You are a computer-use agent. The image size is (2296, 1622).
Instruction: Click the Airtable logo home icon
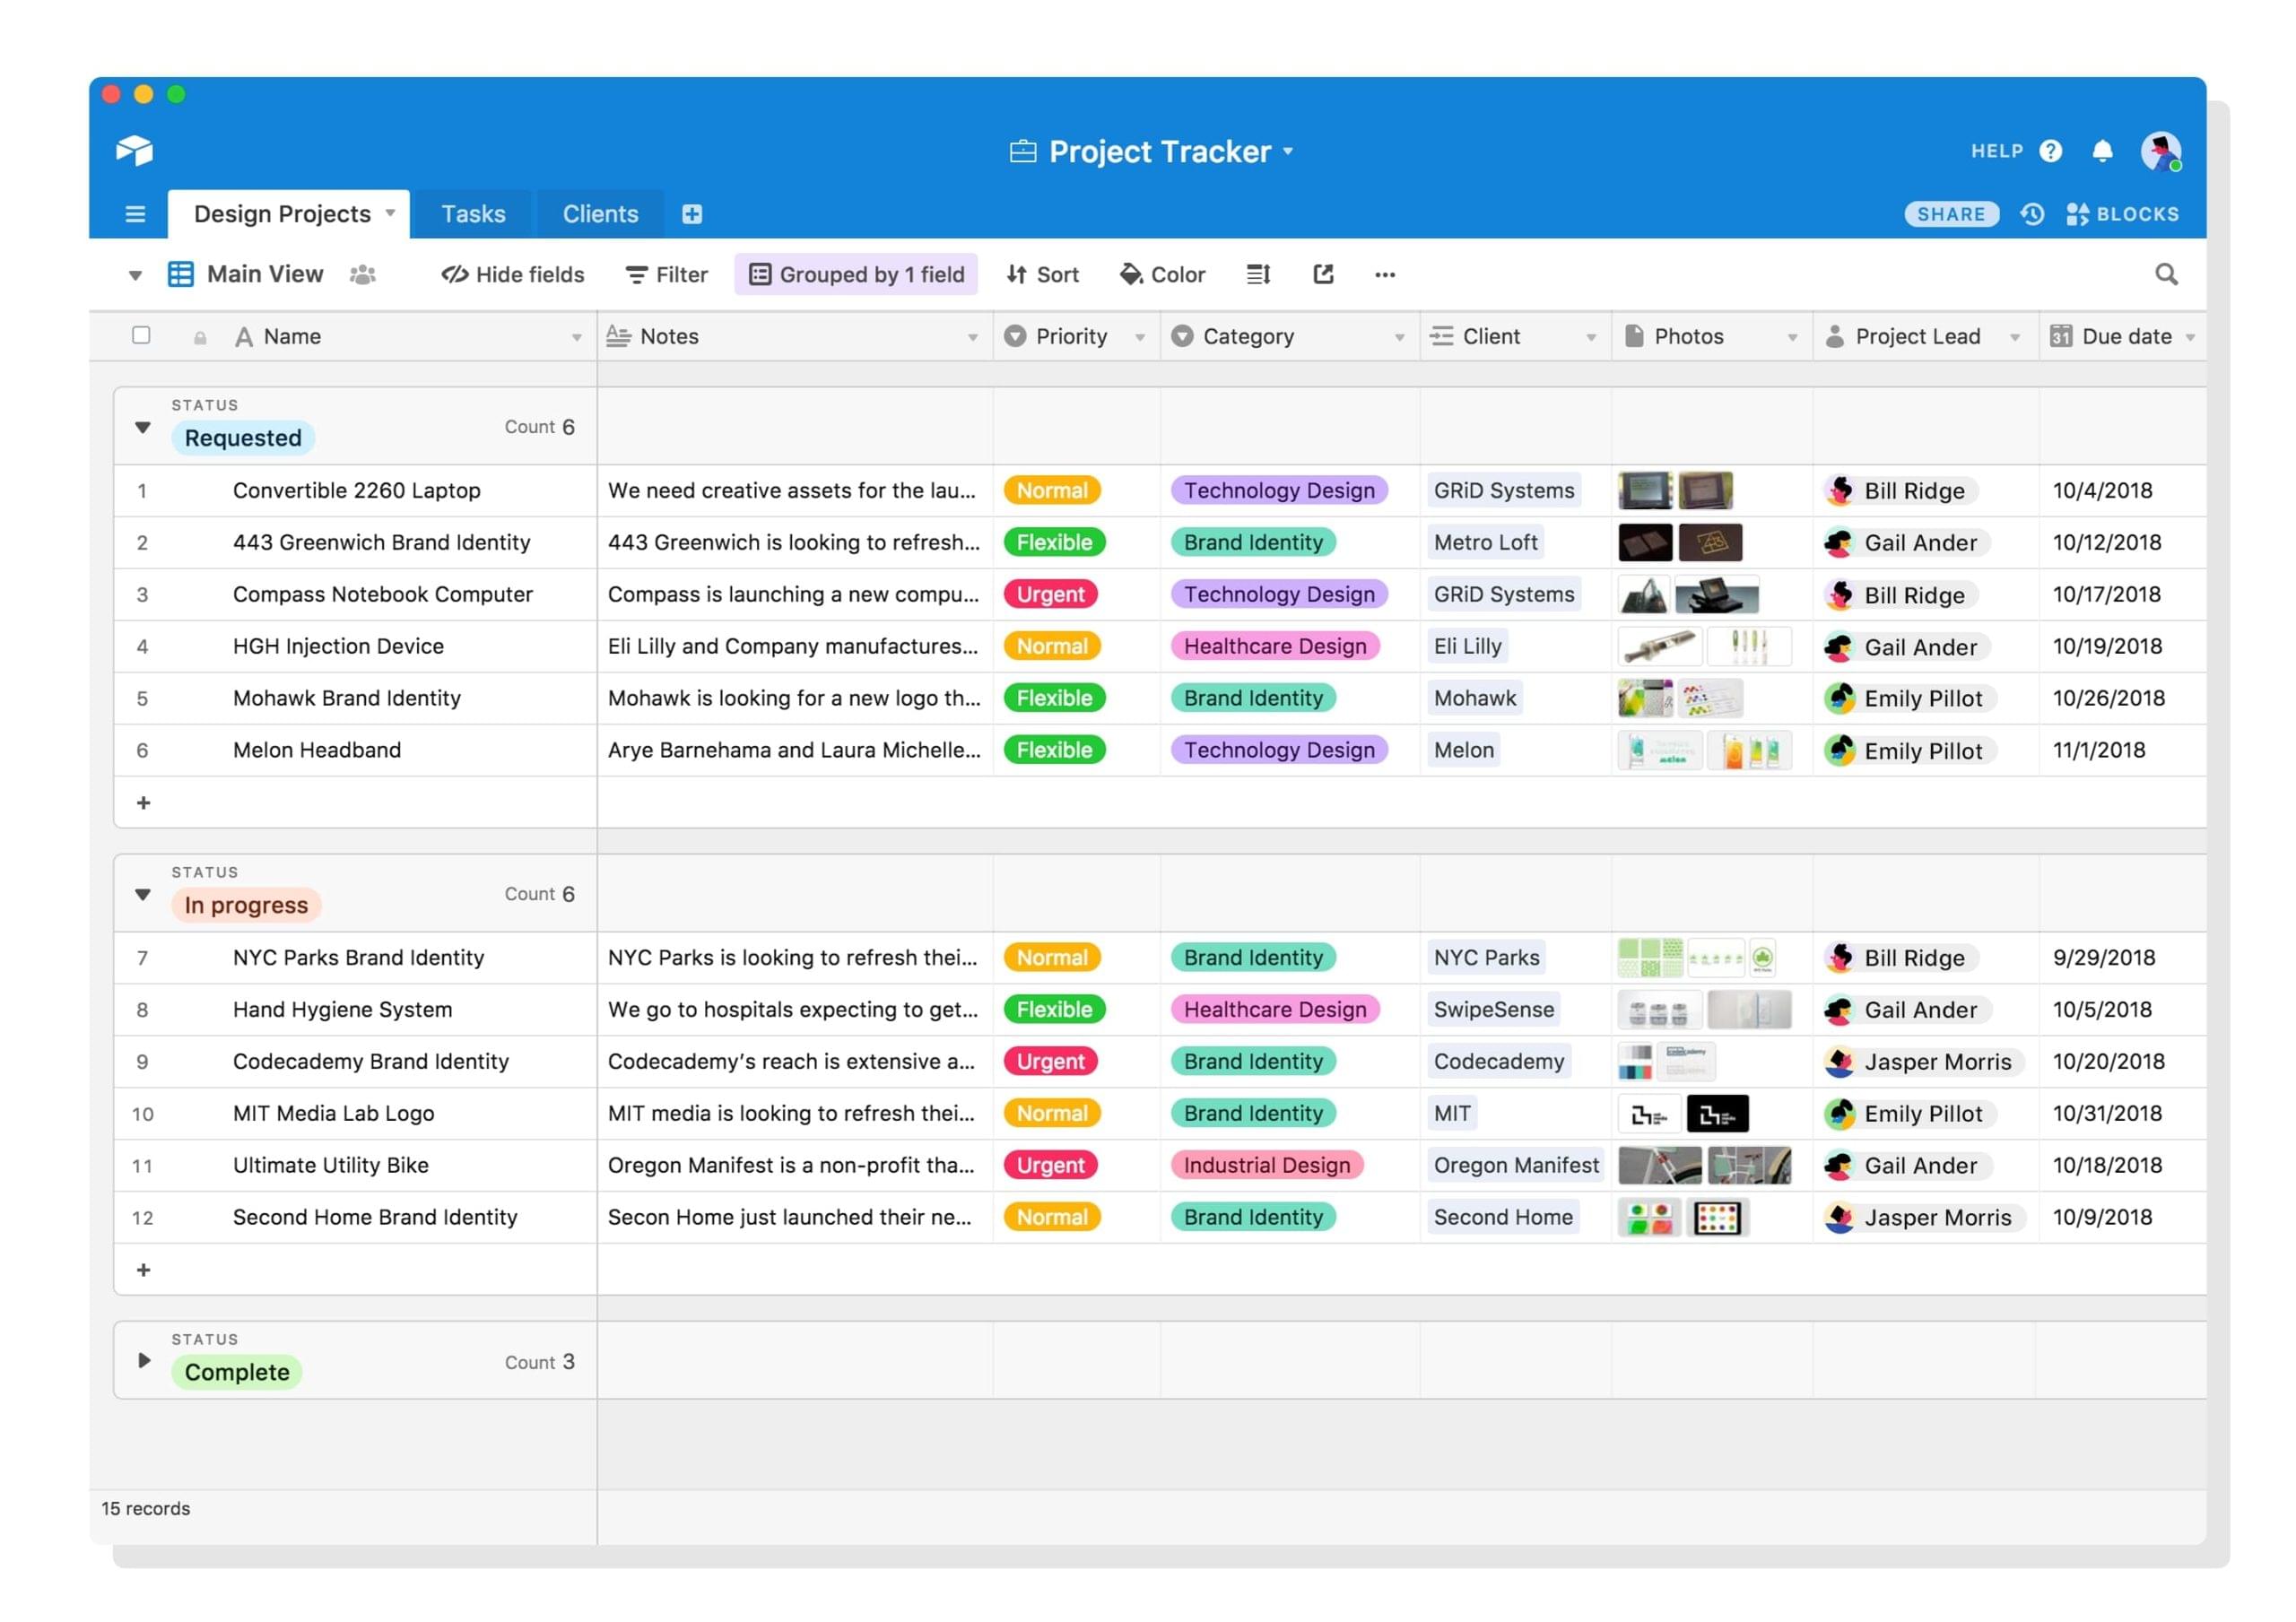click(x=134, y=150)
